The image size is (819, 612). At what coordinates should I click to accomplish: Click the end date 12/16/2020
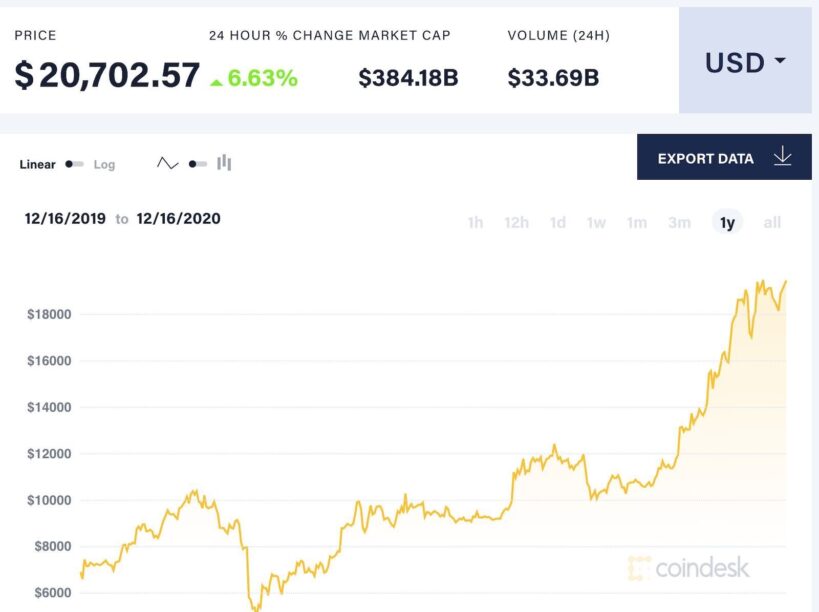click(178, 219)
